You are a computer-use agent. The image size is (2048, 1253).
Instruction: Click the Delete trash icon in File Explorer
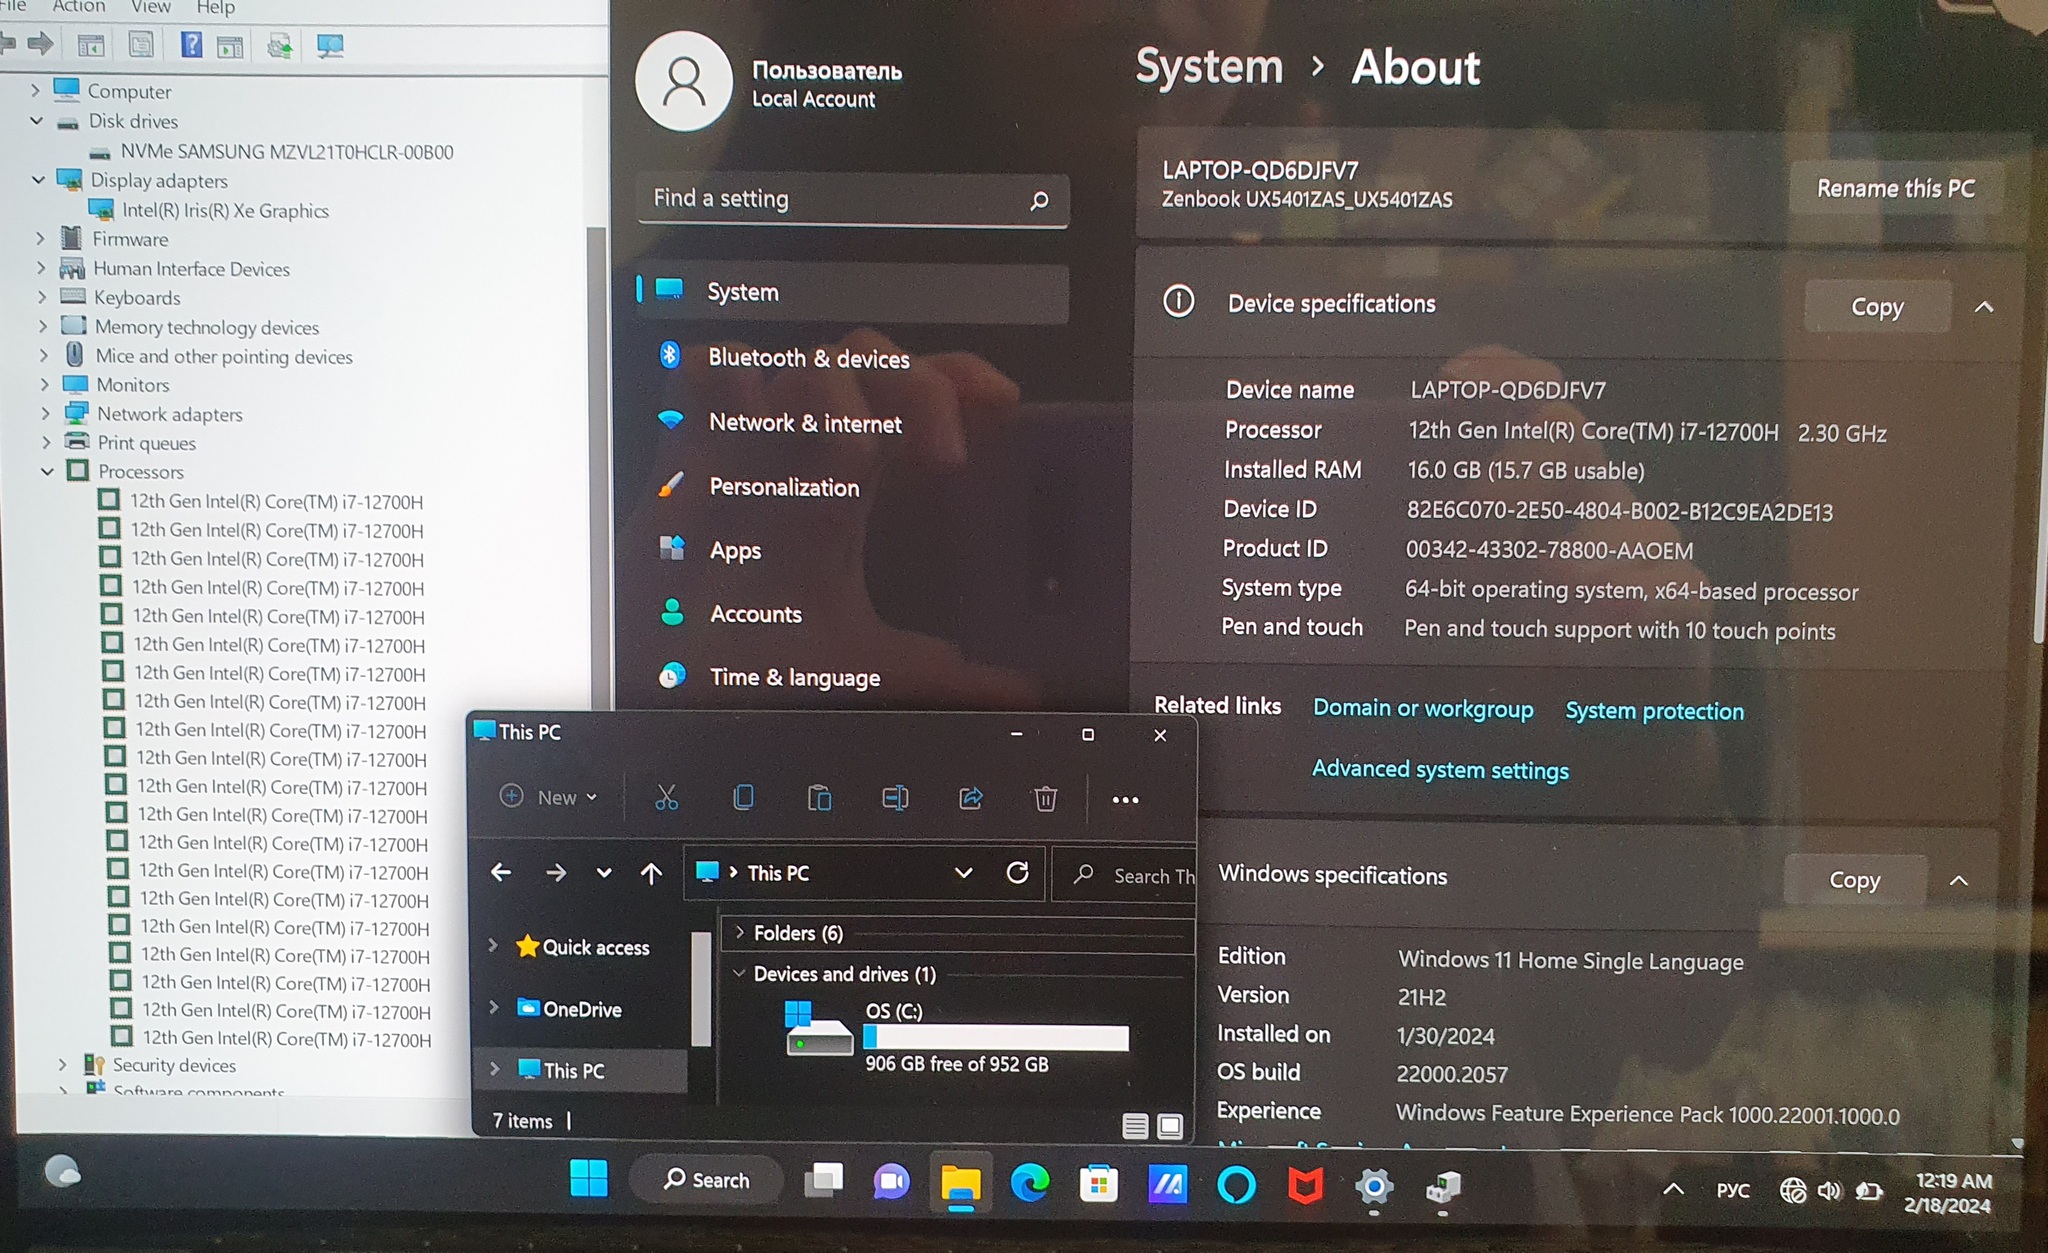tap(1045, 798)
